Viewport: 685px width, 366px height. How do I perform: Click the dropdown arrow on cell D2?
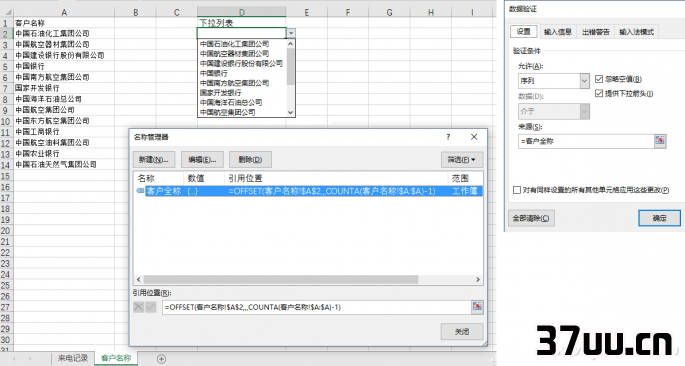pyautogui.click(x=291, y=33)
